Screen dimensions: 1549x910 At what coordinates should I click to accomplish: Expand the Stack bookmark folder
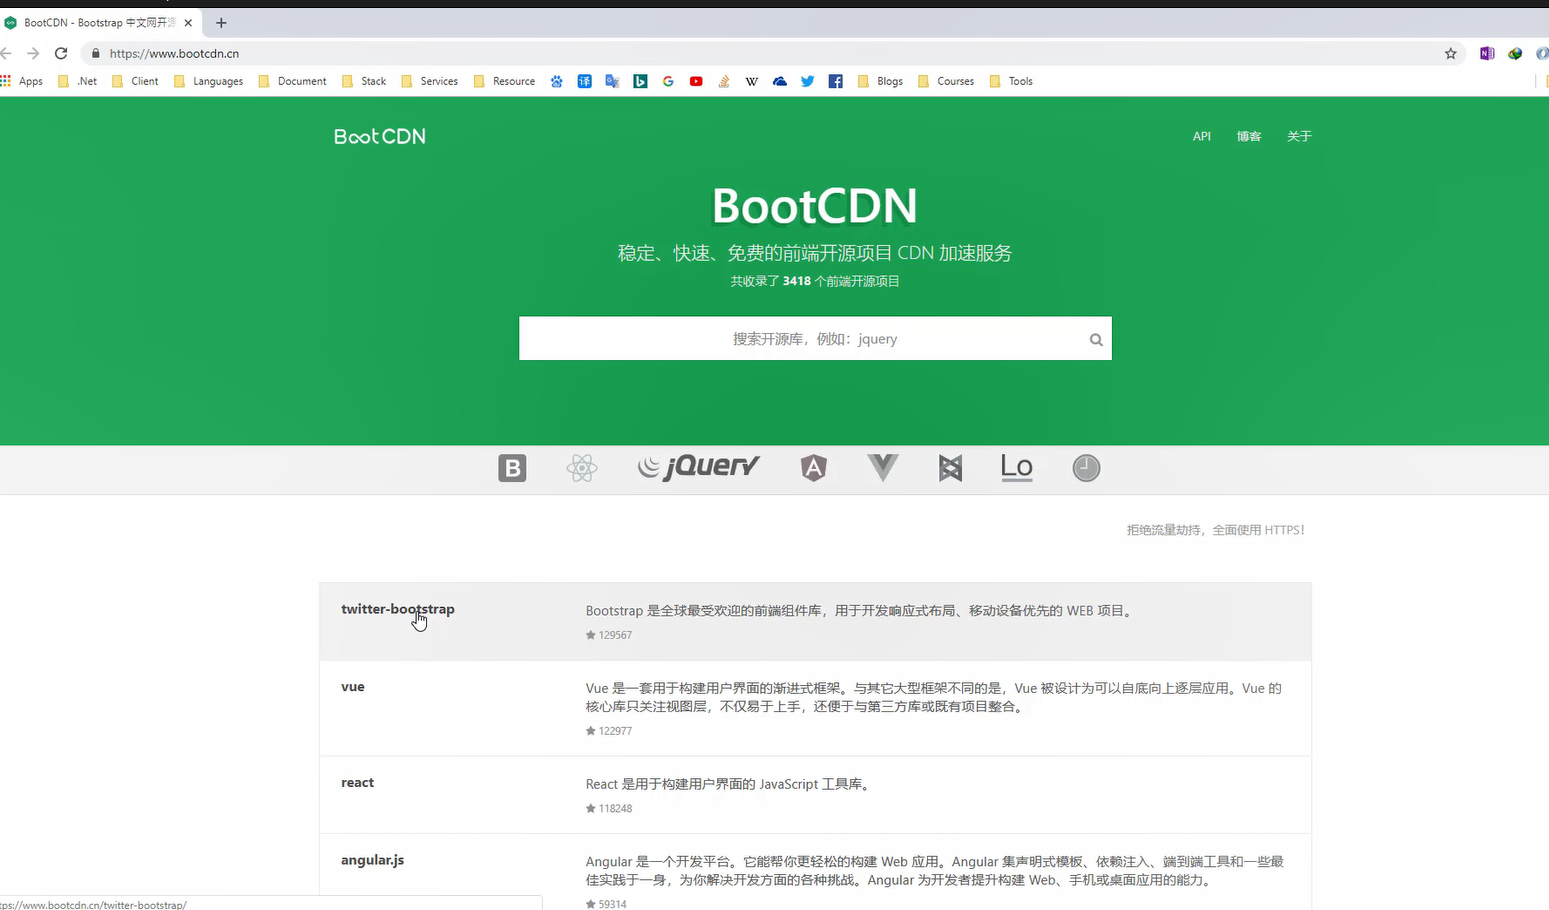click(x=364, y=81)
